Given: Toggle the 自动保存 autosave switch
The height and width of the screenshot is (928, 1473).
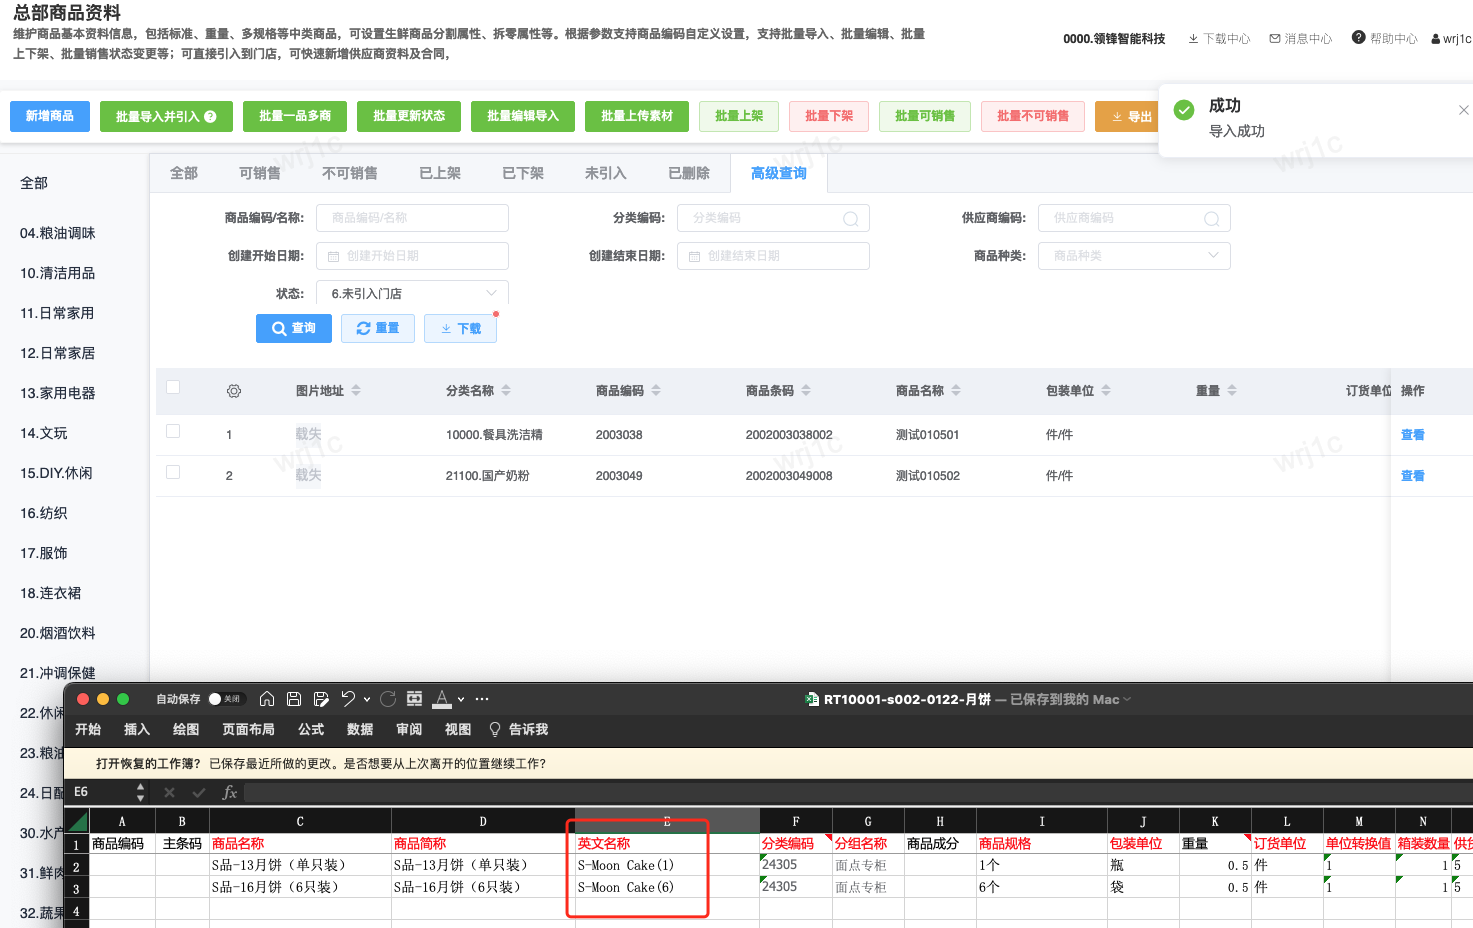Looking at the screenshot, I should (x=226, y=699).
